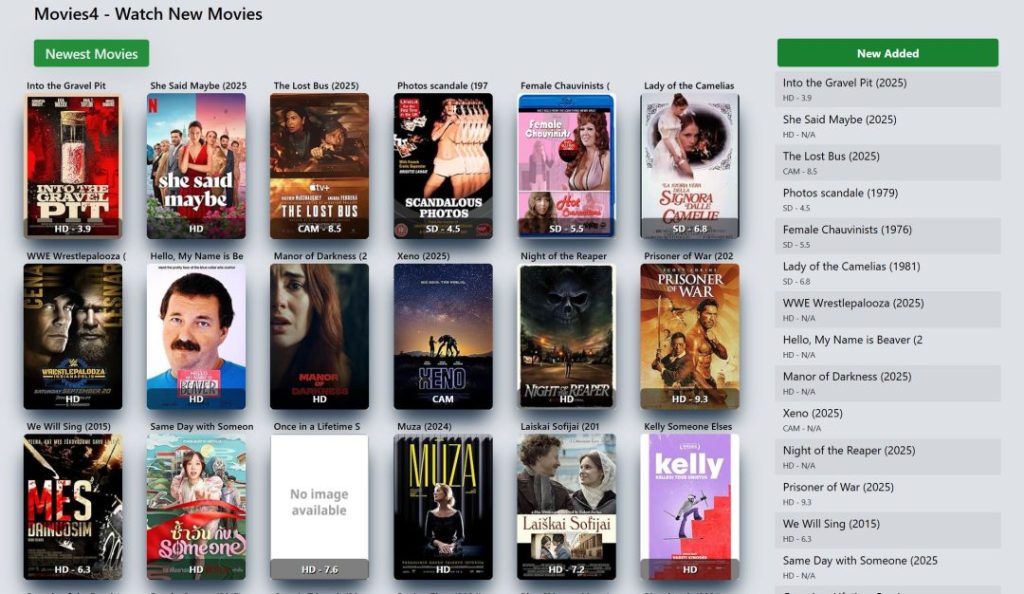Open Lady of the Camelias poster
The image size is (1024, 594).
(x=690, y=166)
